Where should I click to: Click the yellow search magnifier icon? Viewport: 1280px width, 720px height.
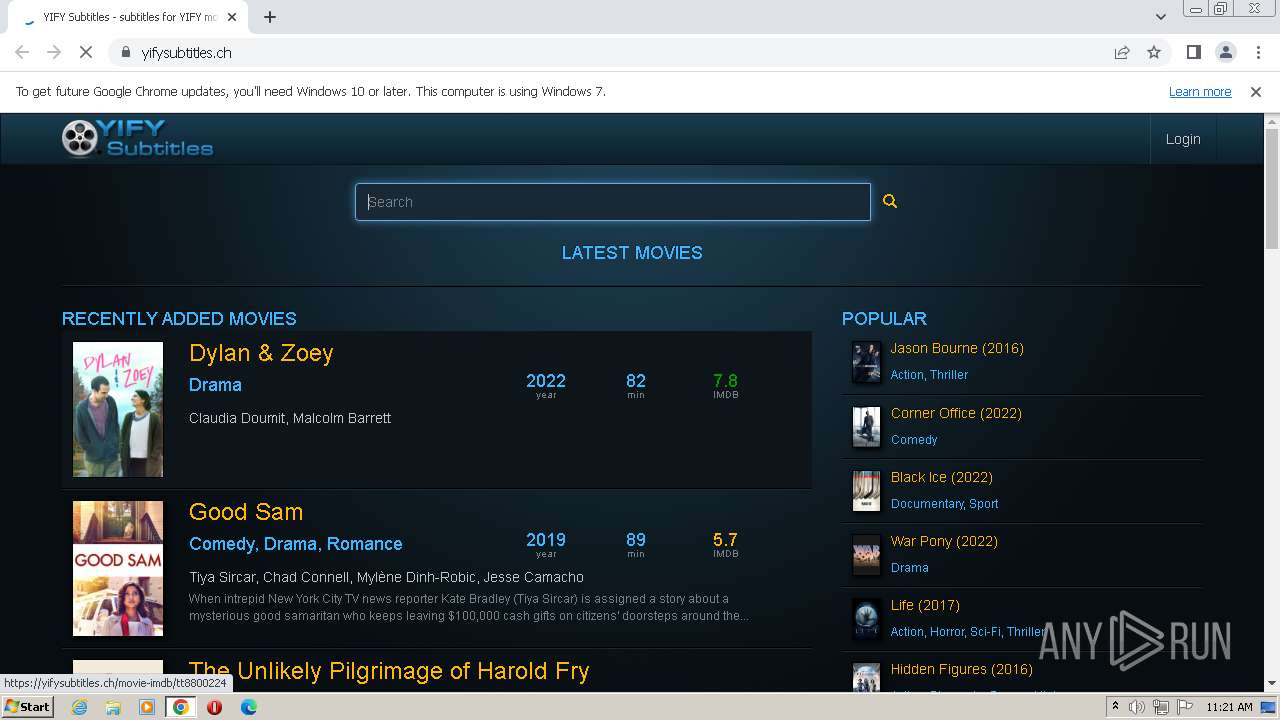890,202
